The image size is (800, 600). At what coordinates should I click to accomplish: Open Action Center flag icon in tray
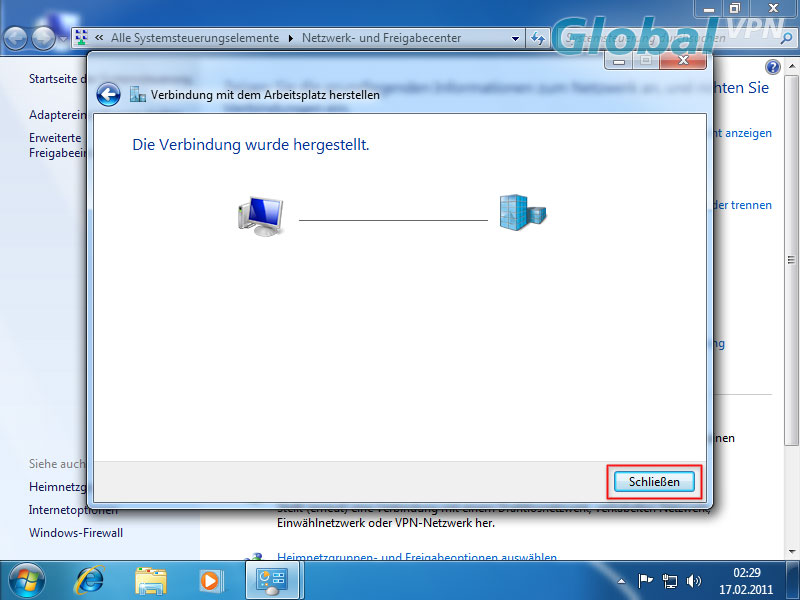point(646,580)
